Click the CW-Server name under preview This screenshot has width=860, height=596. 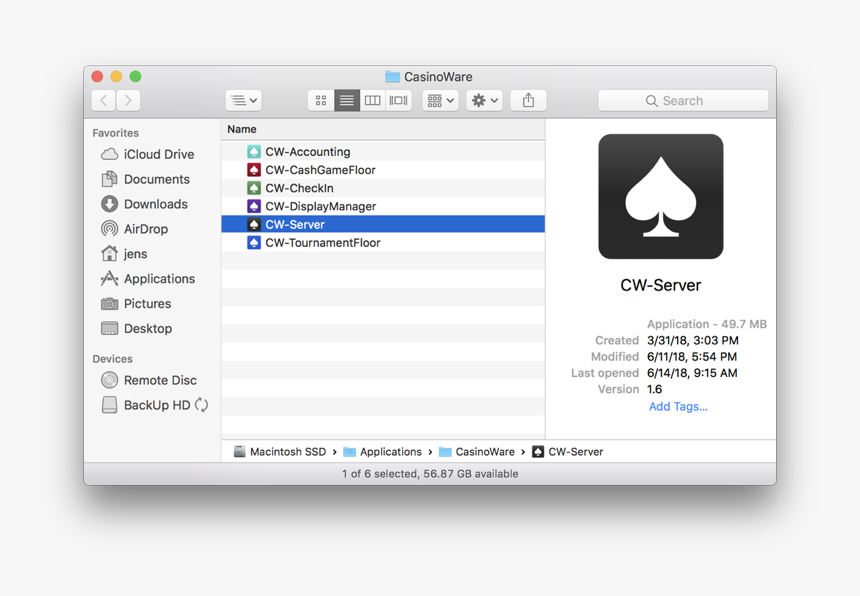point(660,285)
